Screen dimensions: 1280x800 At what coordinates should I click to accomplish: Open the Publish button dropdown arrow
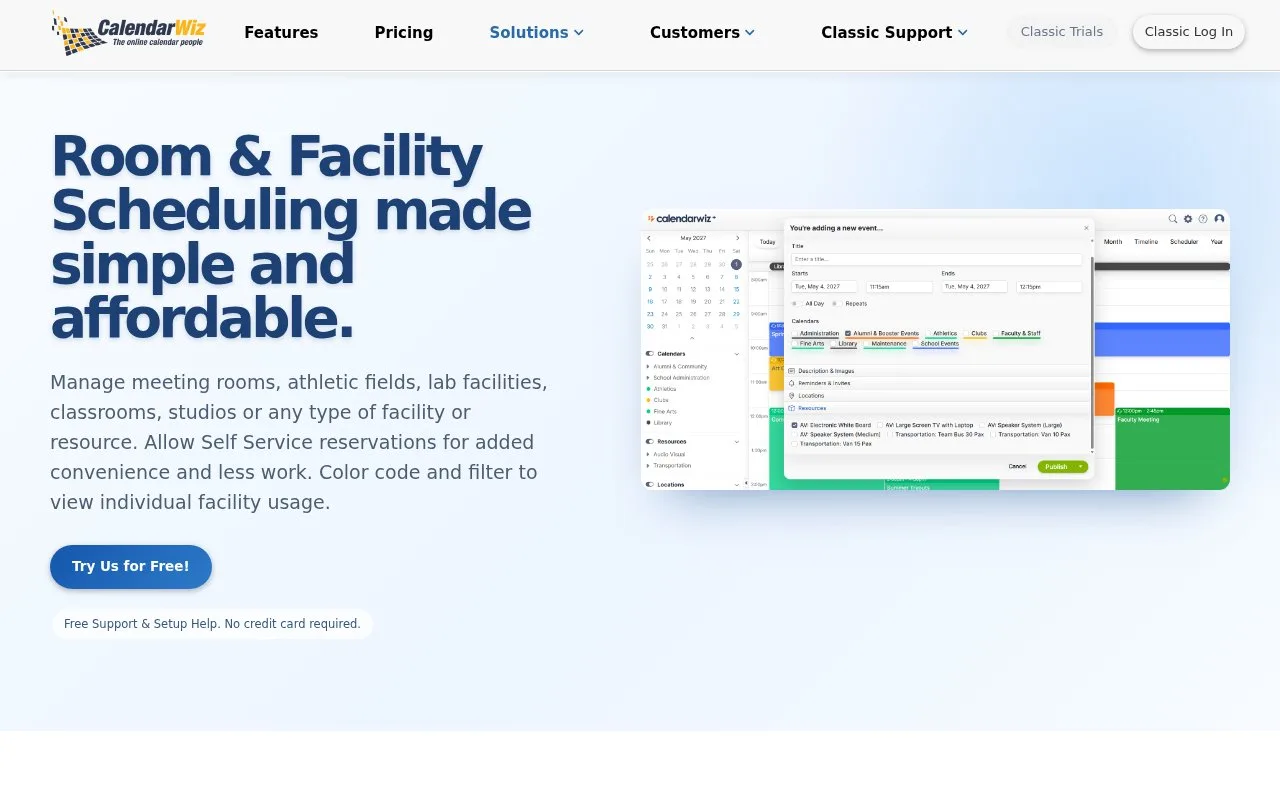tap(1081, 467)
